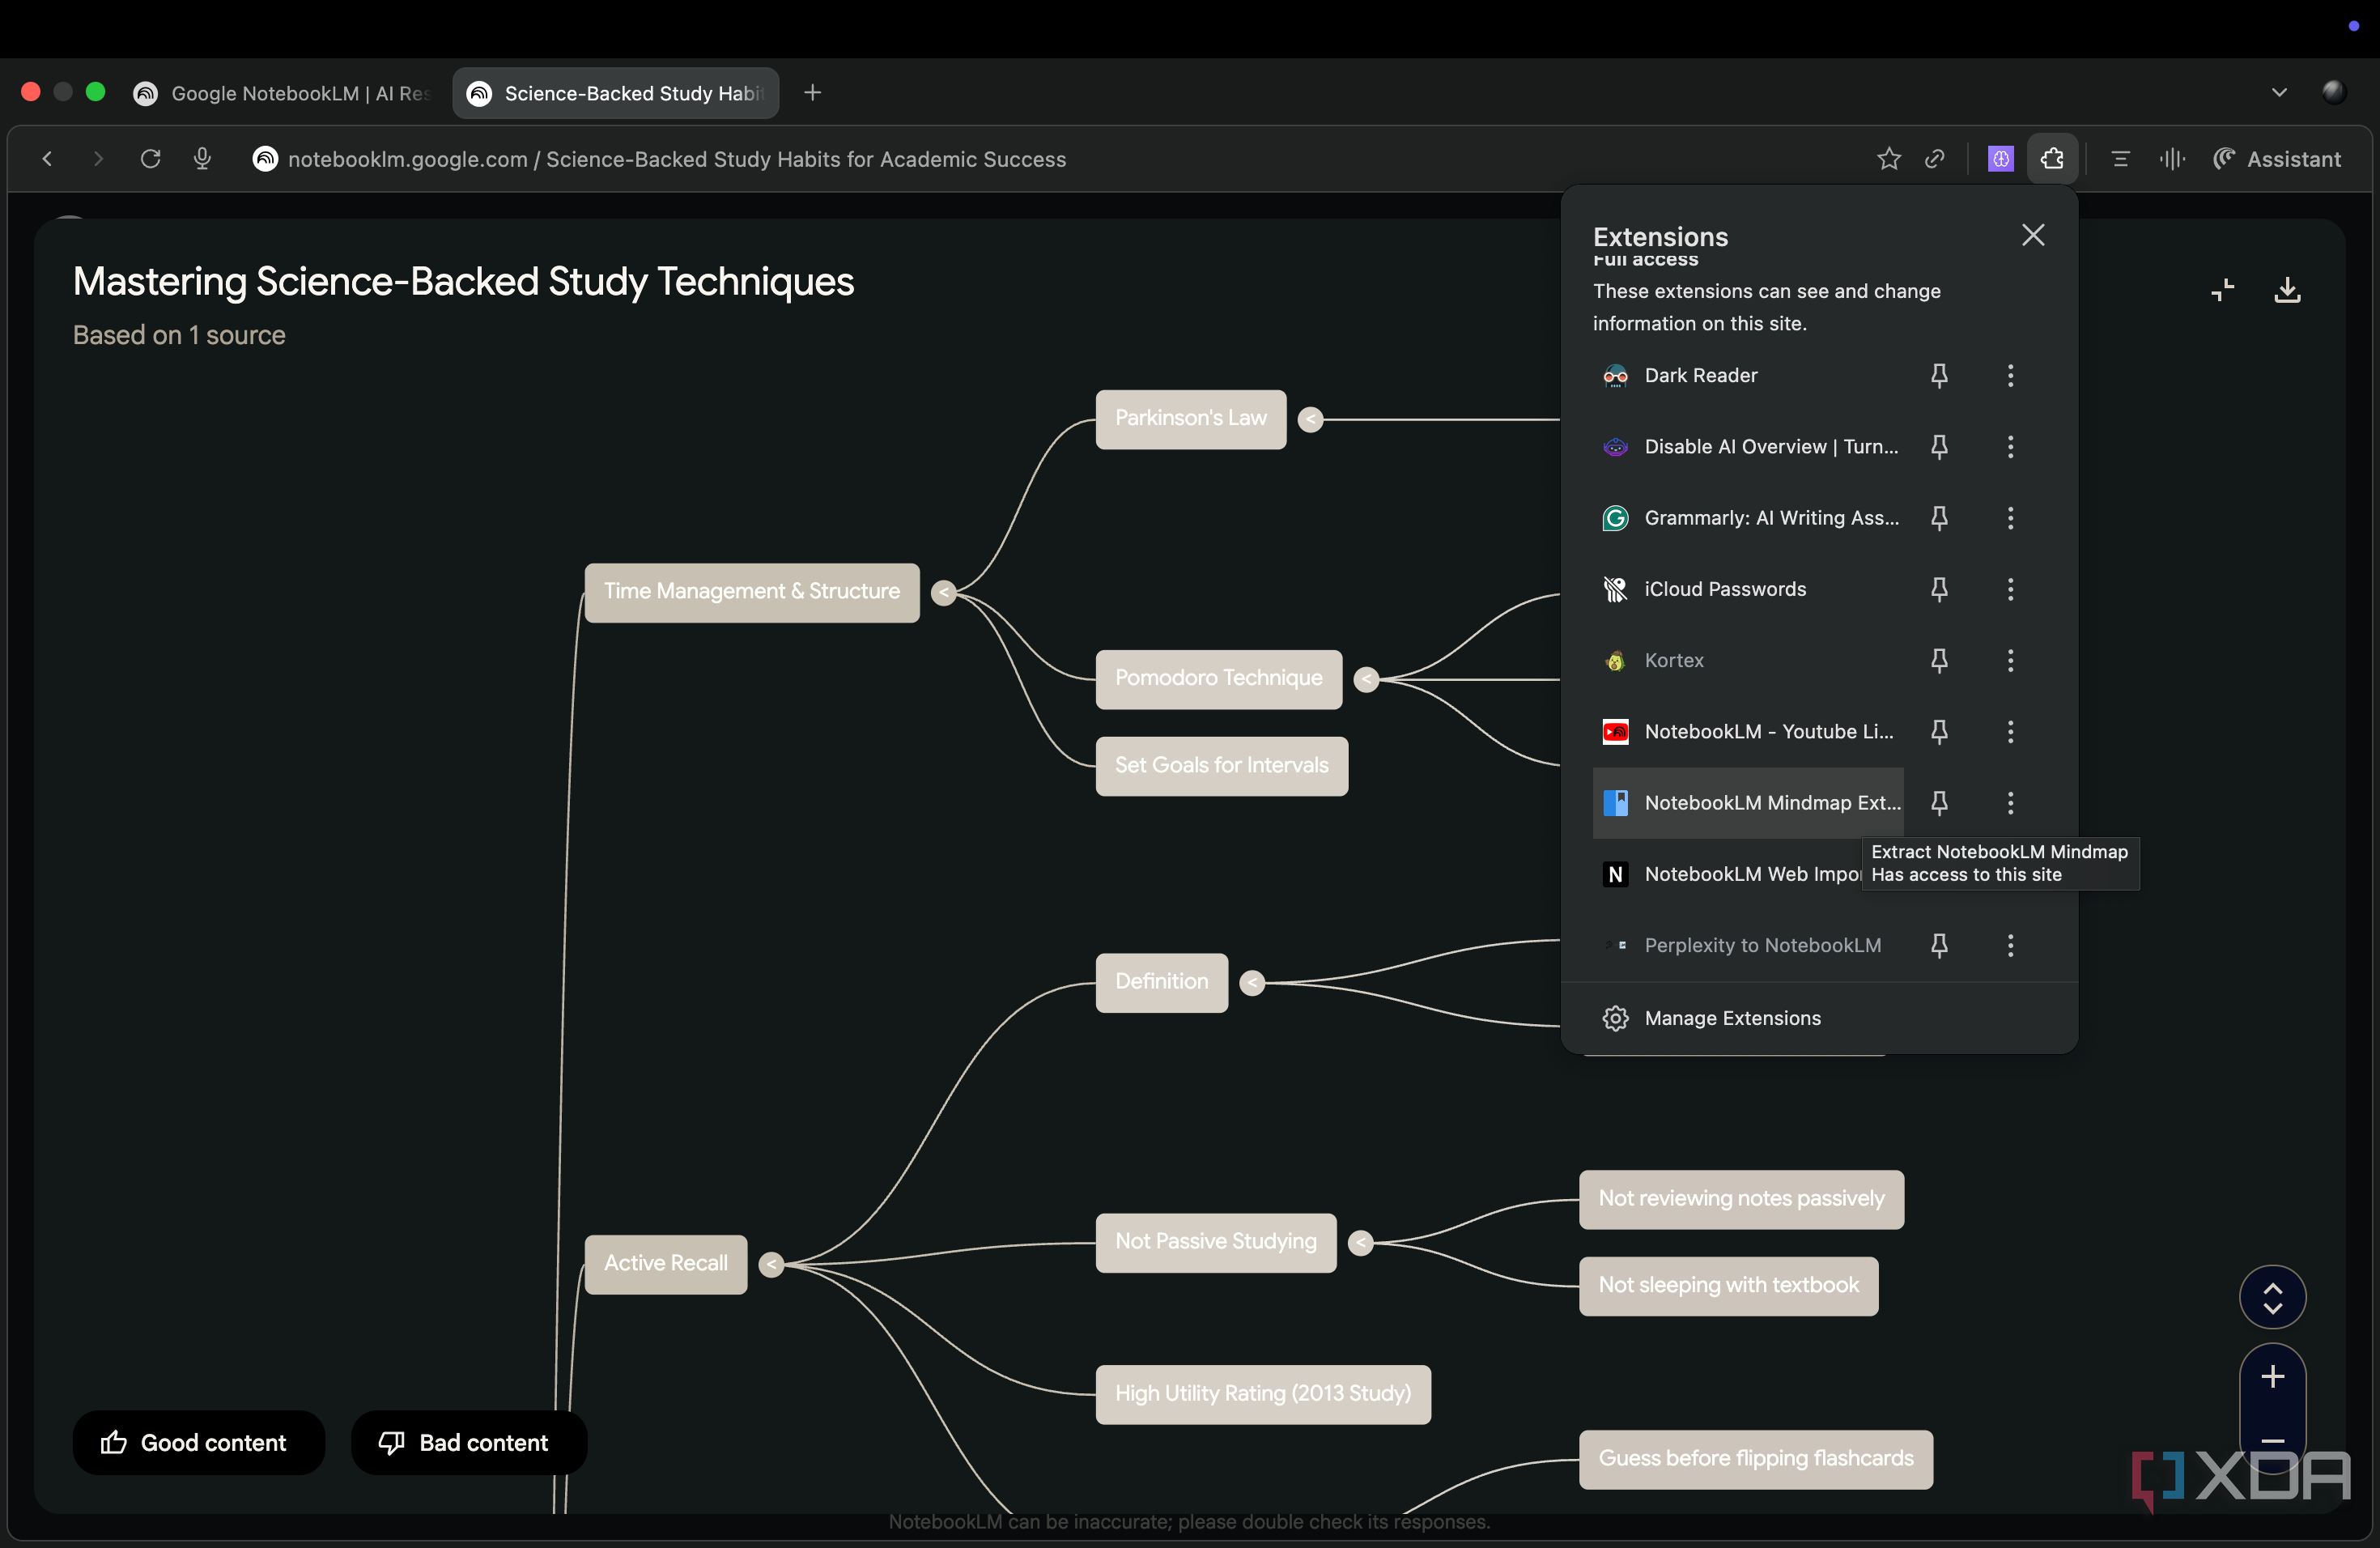
Task: Open more options for Dark Reader
Action: (2010, 376)
